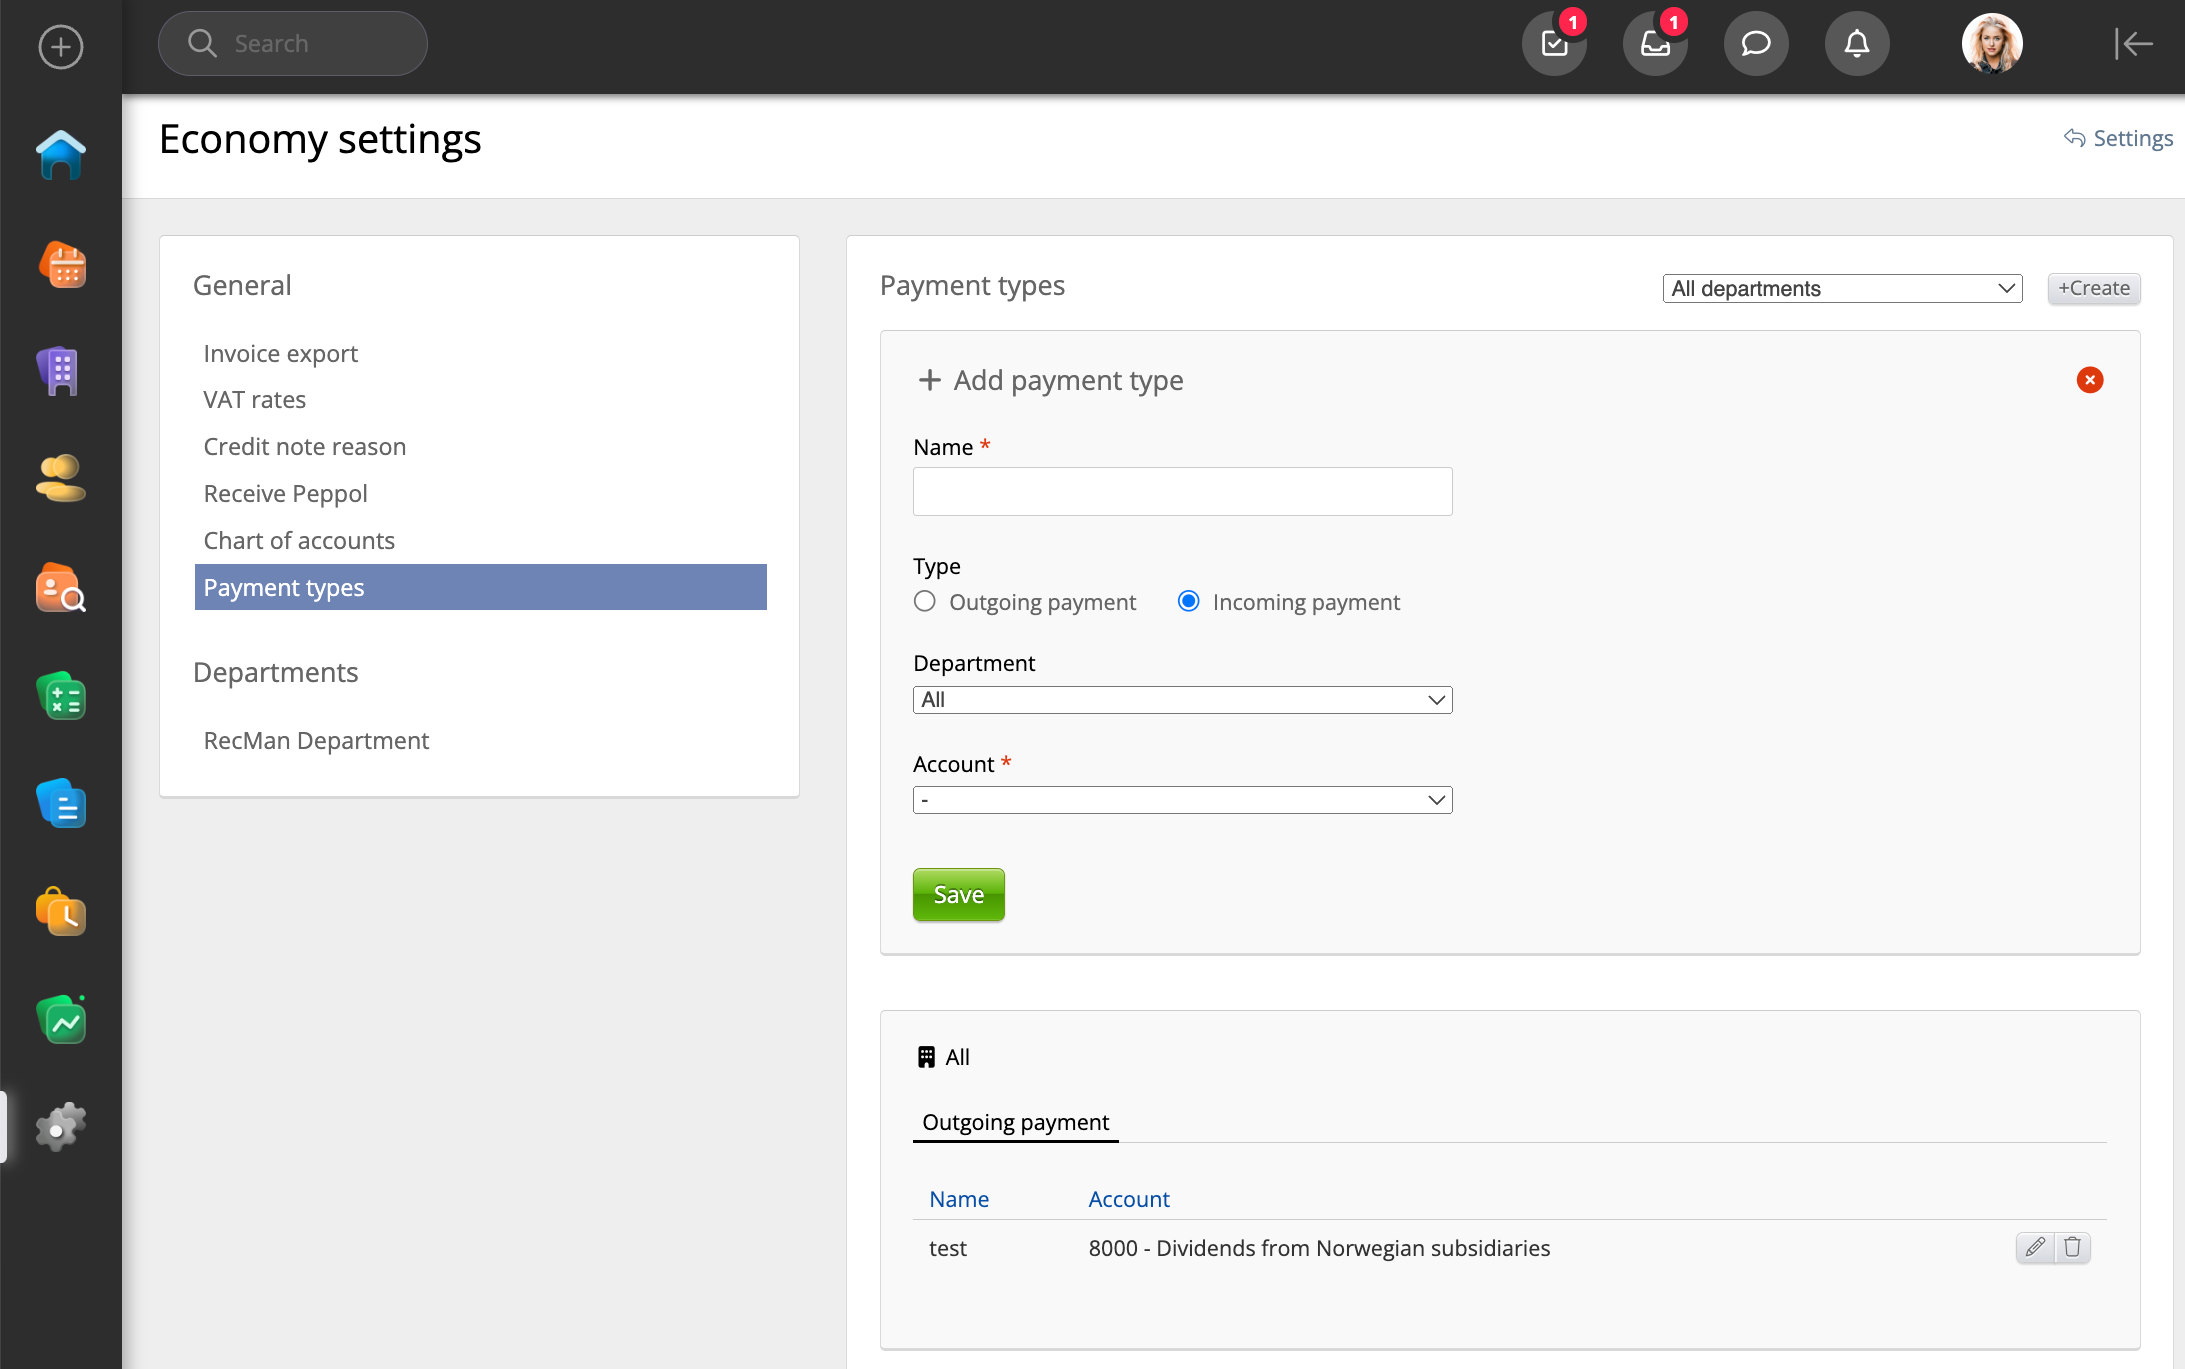Click the +Create button
The height and width of the screenshot is (1369, 2185).
point(2093,289)
